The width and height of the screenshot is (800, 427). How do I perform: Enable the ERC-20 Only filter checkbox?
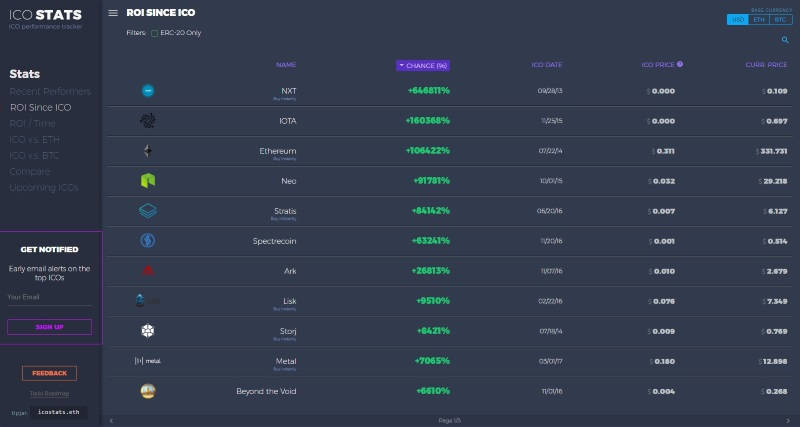click(155, 33)
